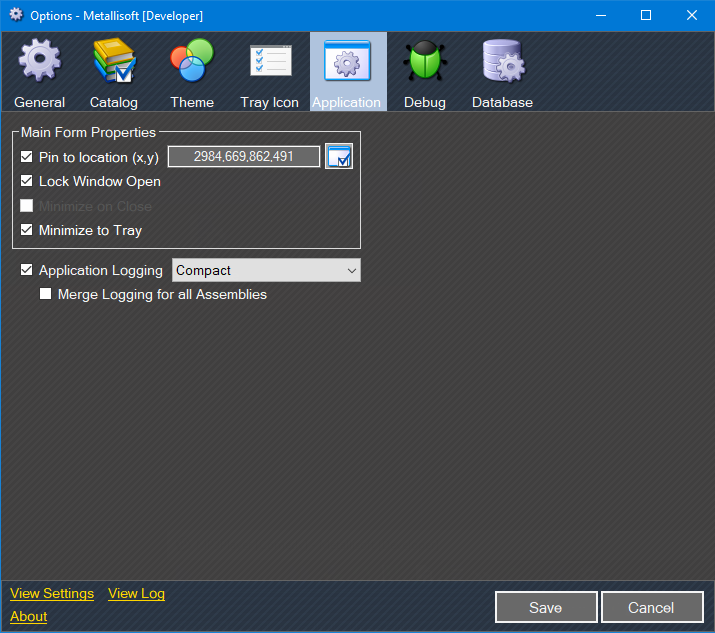Click the Application window gear icon
The image size is (715, 633).
click(347, 62)
